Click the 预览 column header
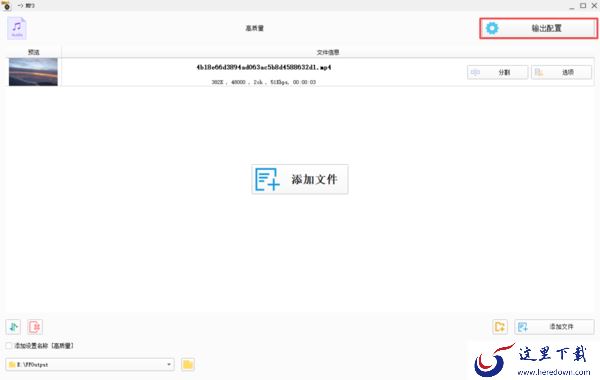 click(34, 52)
